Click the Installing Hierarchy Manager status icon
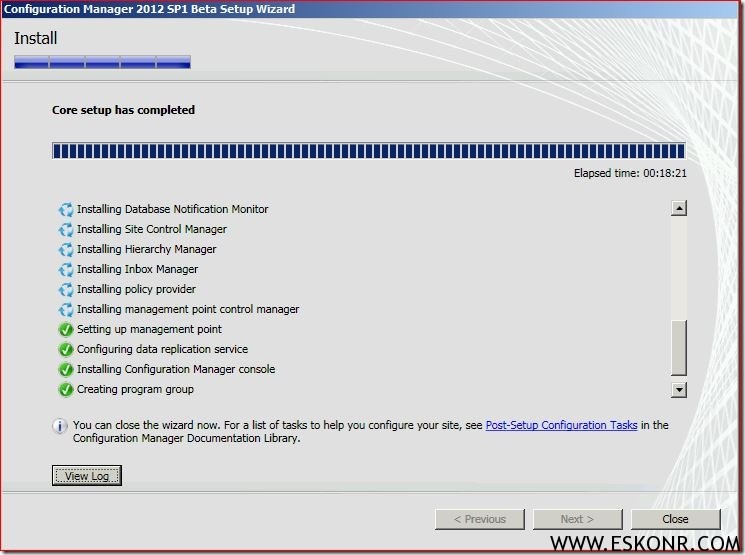 [x=66, y=249]
